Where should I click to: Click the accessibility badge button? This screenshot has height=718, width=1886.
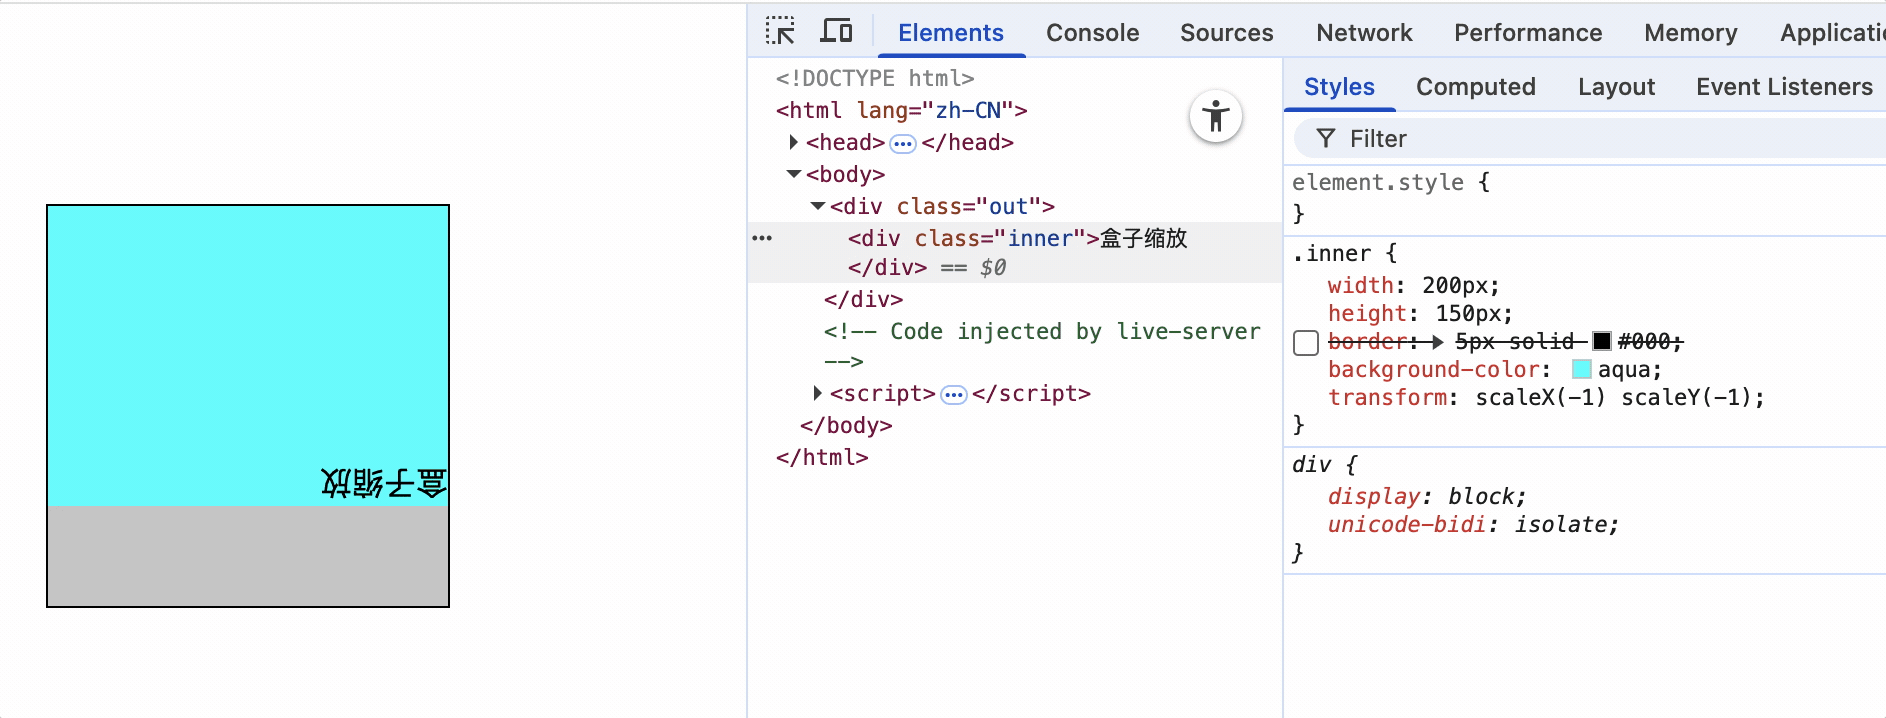pyautogui.click(x=1215, y=117)
